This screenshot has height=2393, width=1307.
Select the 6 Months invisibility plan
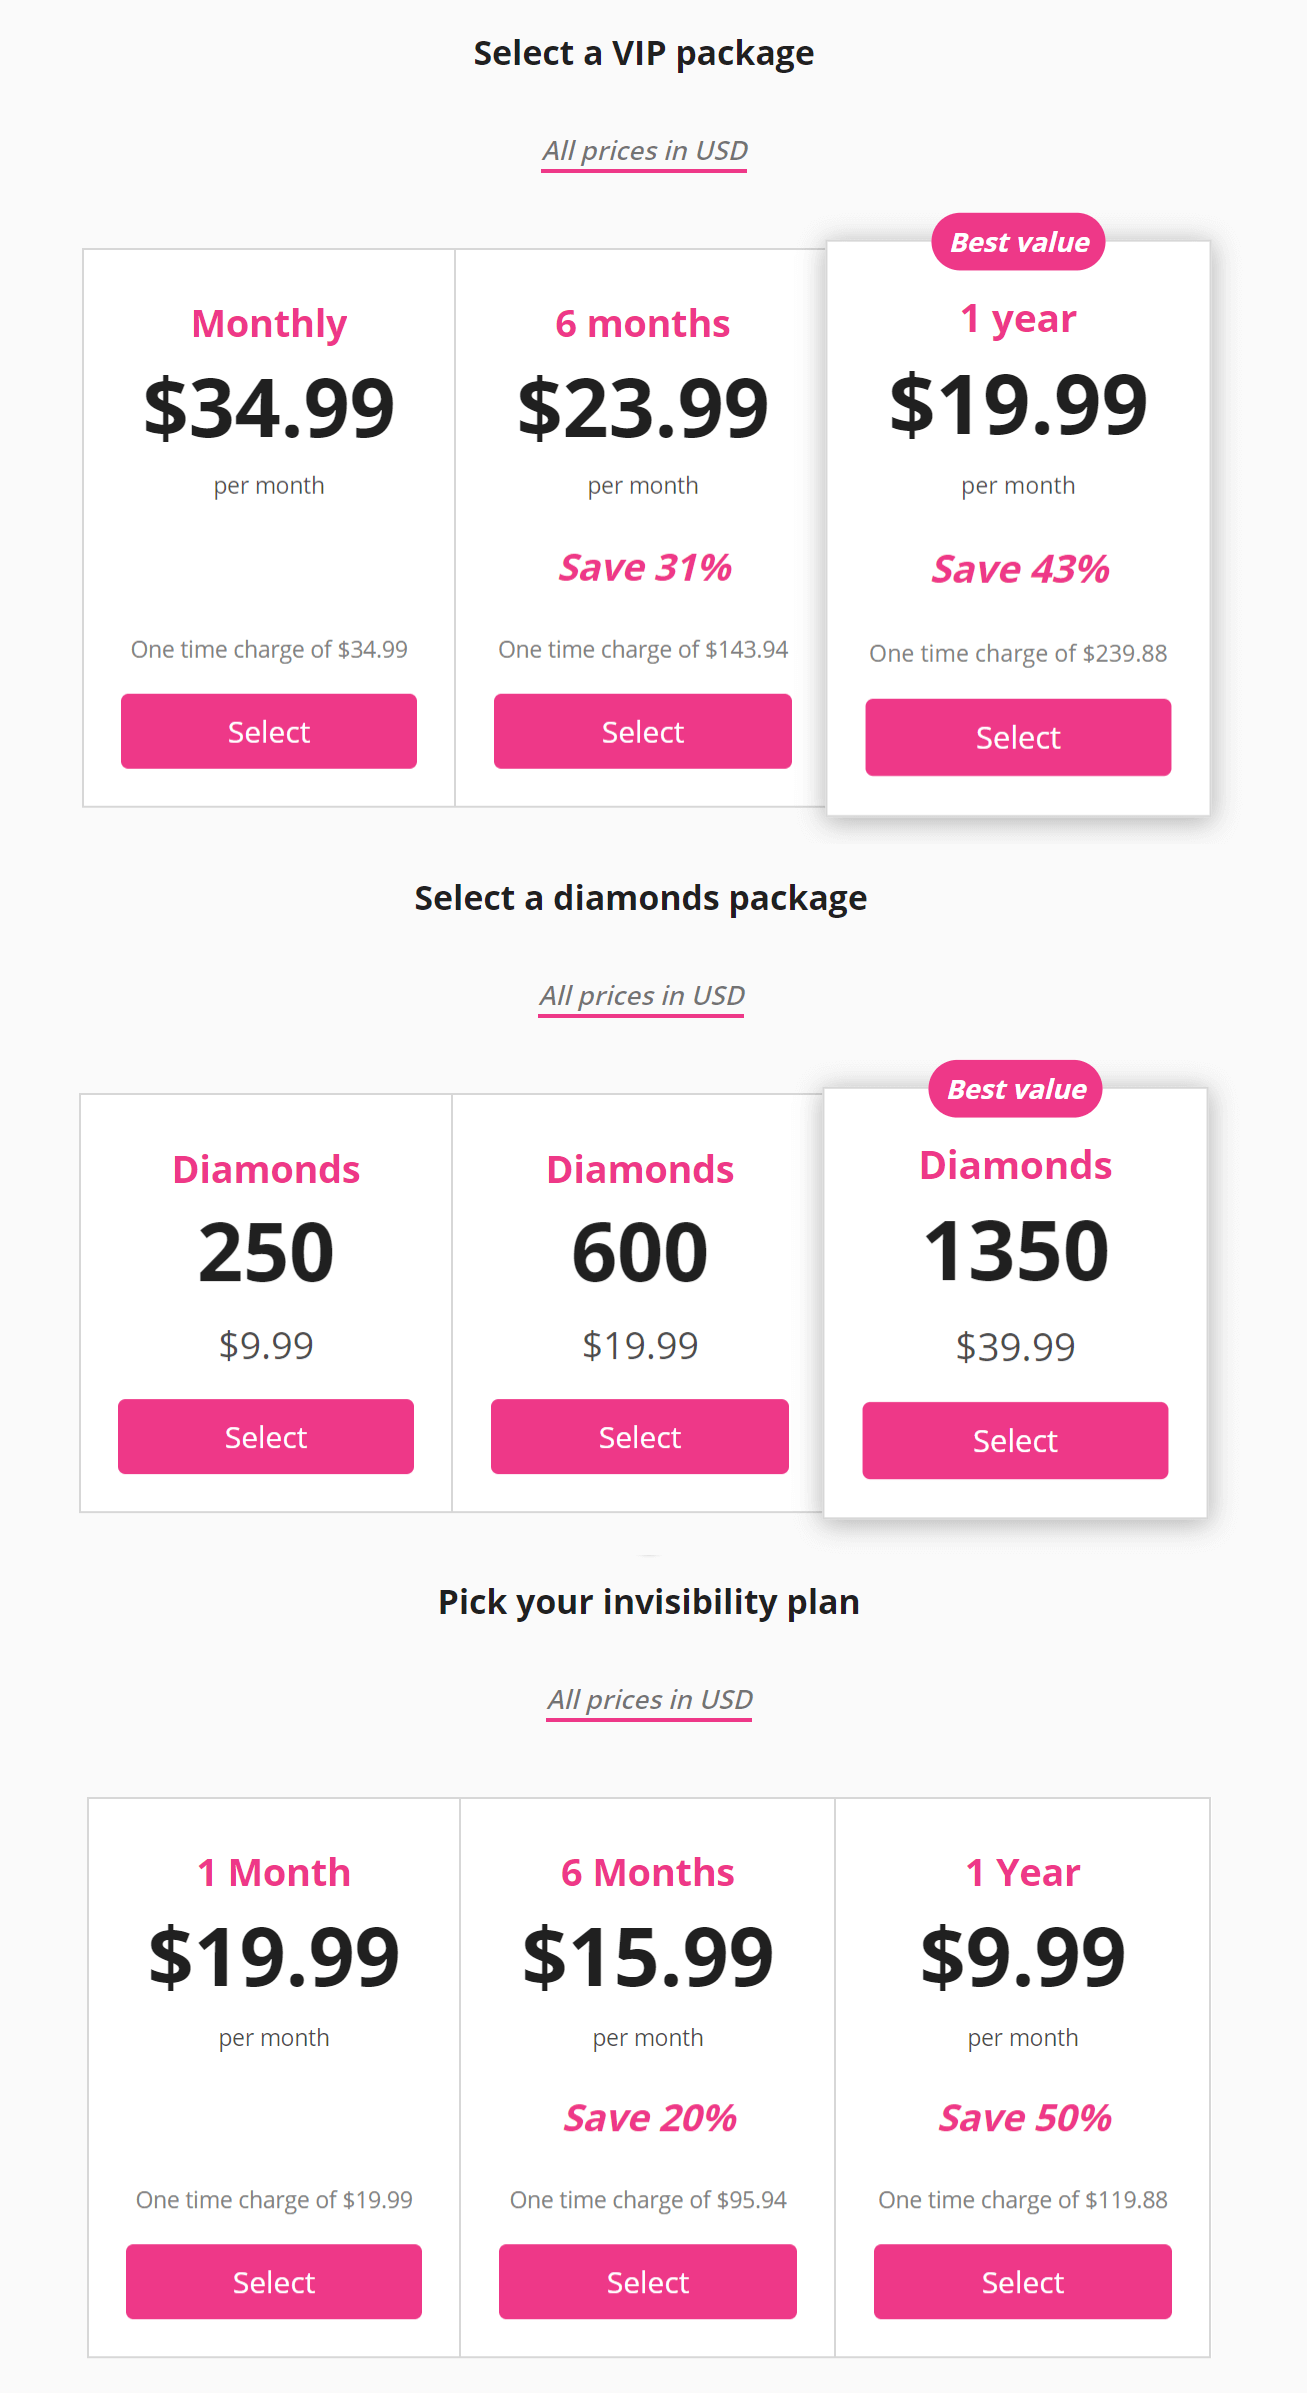(x=647, y=2281)
